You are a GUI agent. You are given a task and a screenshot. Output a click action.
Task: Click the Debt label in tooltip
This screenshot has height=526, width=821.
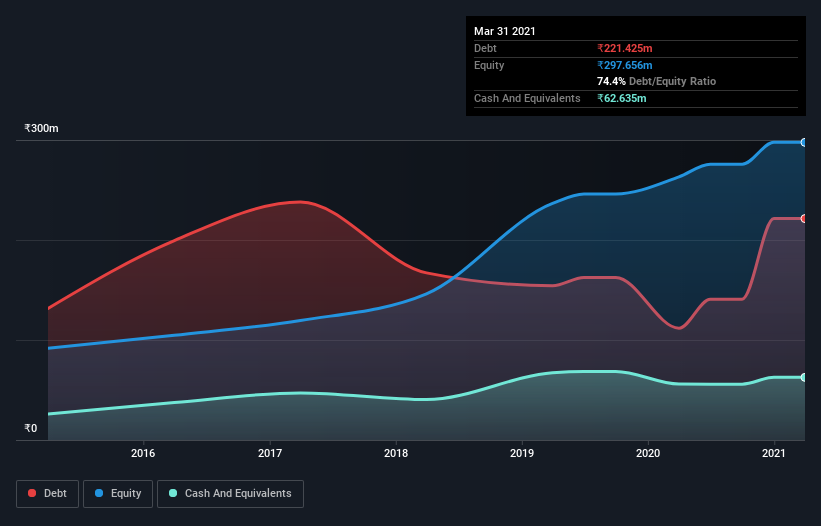pos(485,48)
